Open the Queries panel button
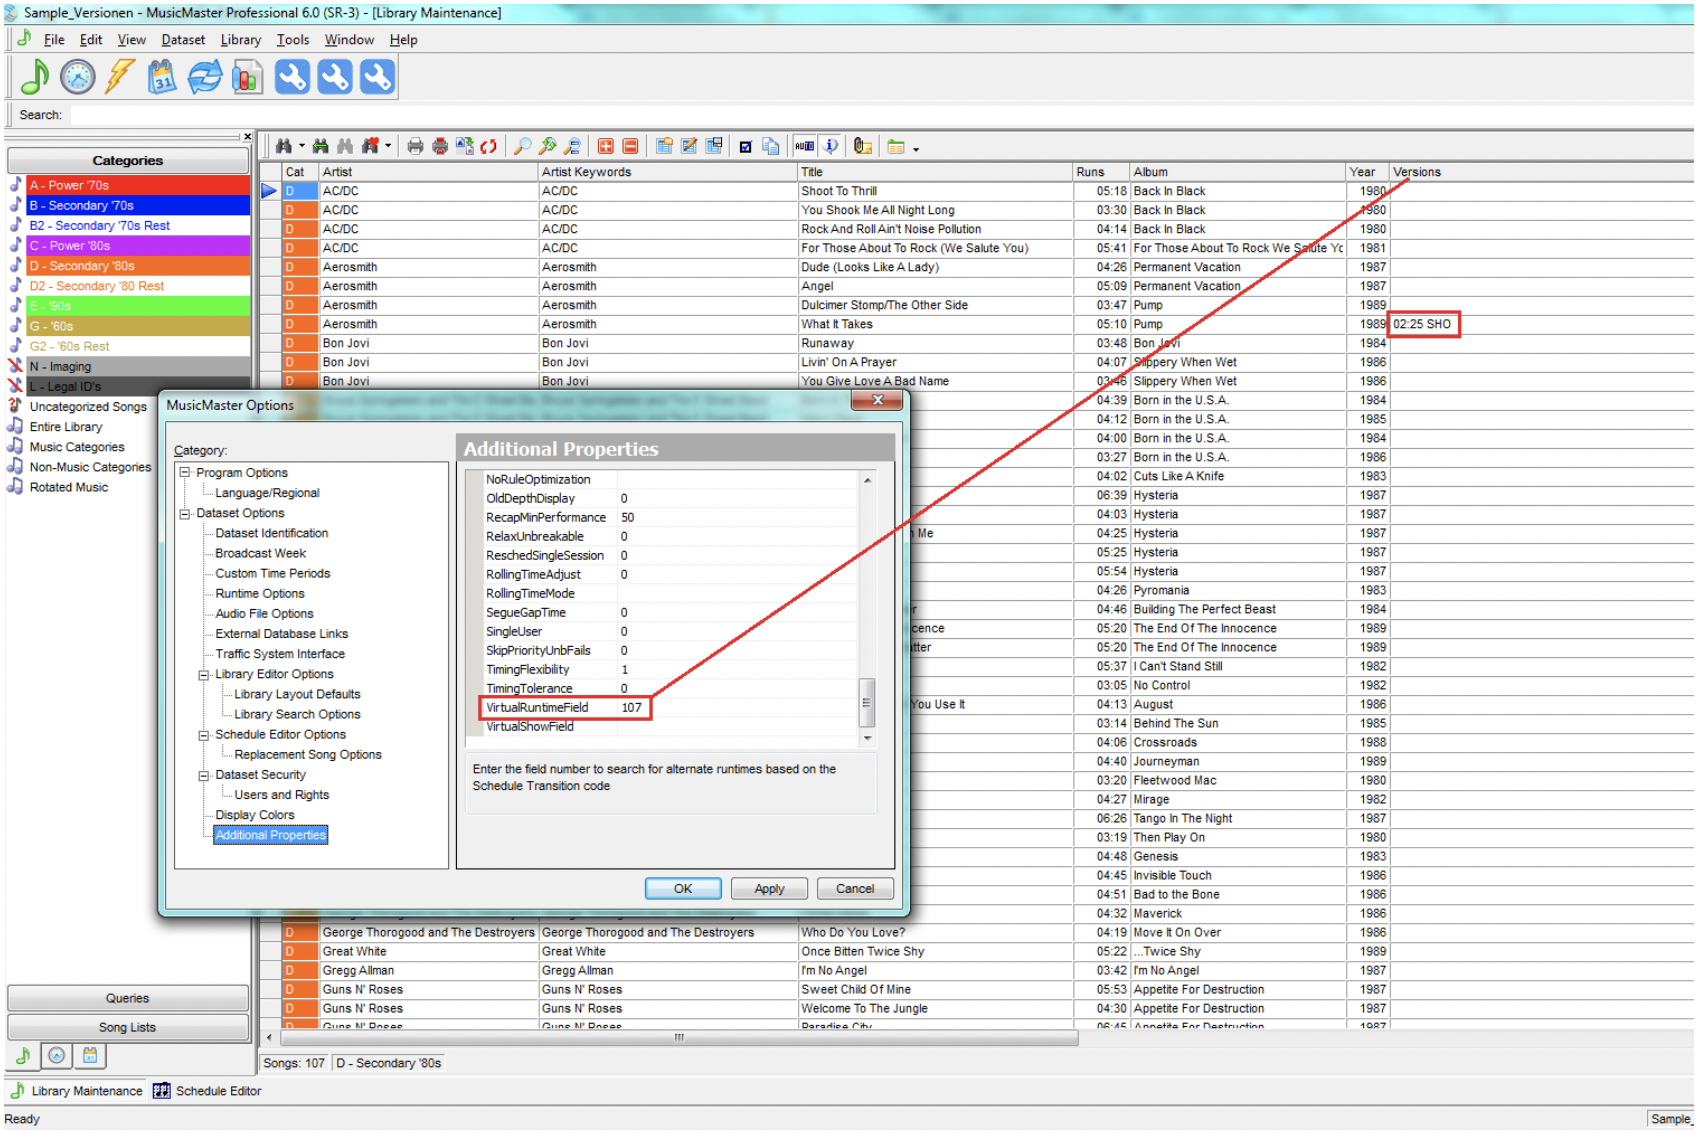Image resolution: width=1696 pixels, height=1134 pixels. point(128,998)
